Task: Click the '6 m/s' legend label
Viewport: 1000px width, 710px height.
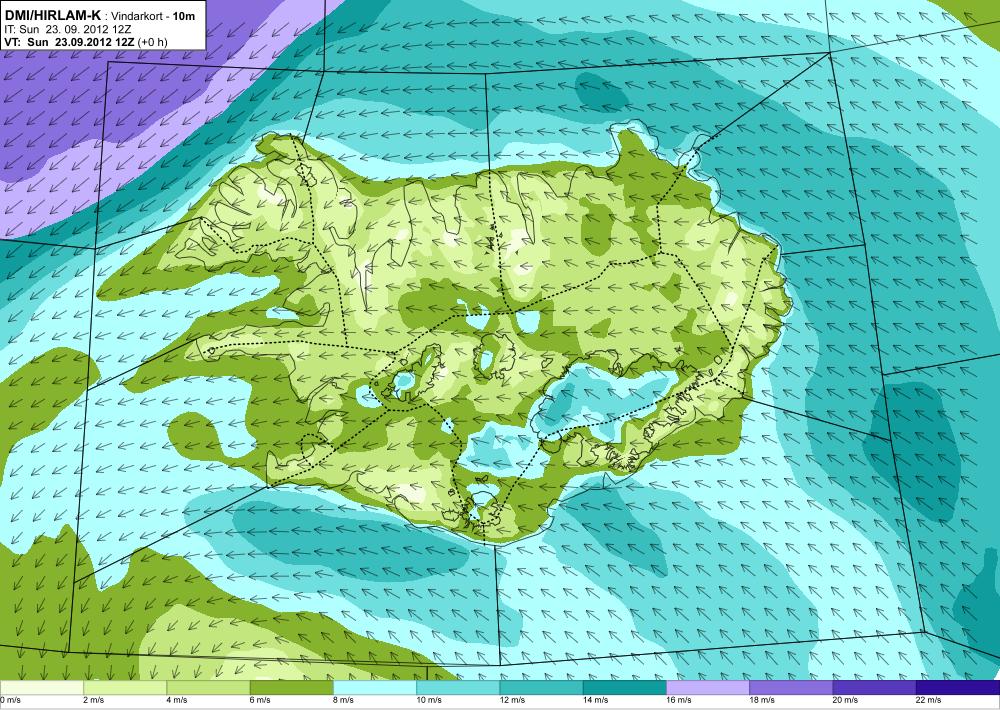Action: [x=260, y=700]
